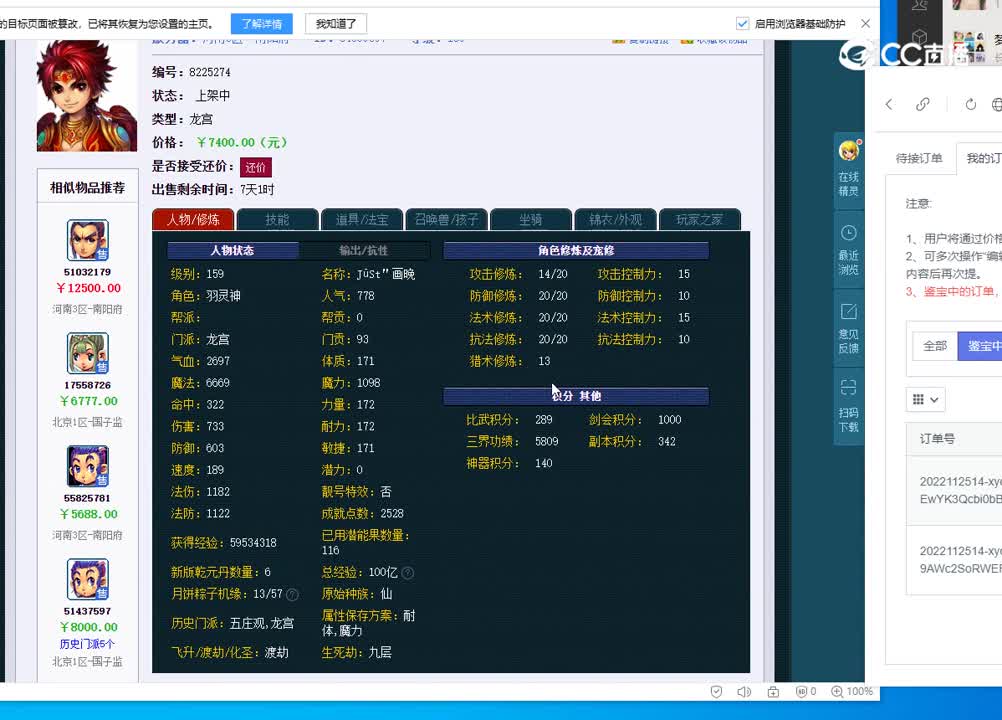1002x720 pixels.
Task: Switch to 坐骑 tab
Action: (530, 219)
